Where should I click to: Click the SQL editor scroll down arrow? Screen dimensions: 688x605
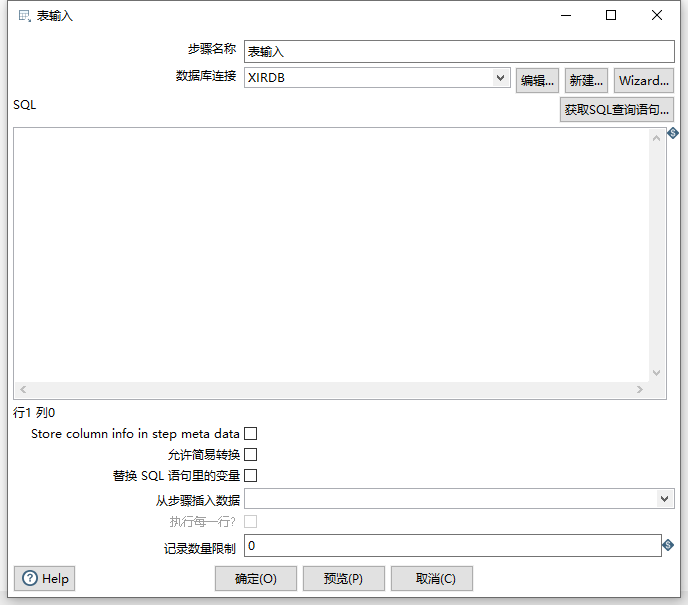coord(656,373)
